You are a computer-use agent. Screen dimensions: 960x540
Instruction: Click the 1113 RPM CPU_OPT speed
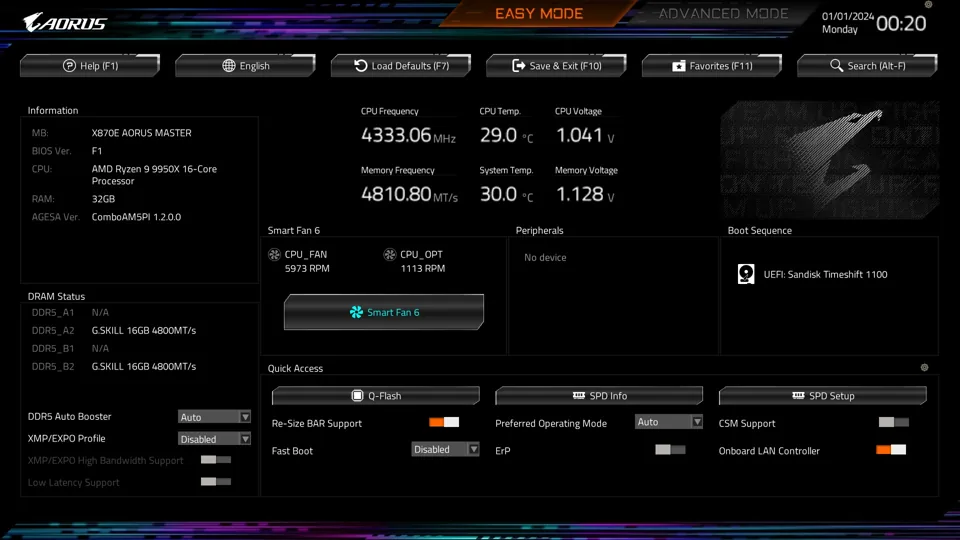pos(422,268)
